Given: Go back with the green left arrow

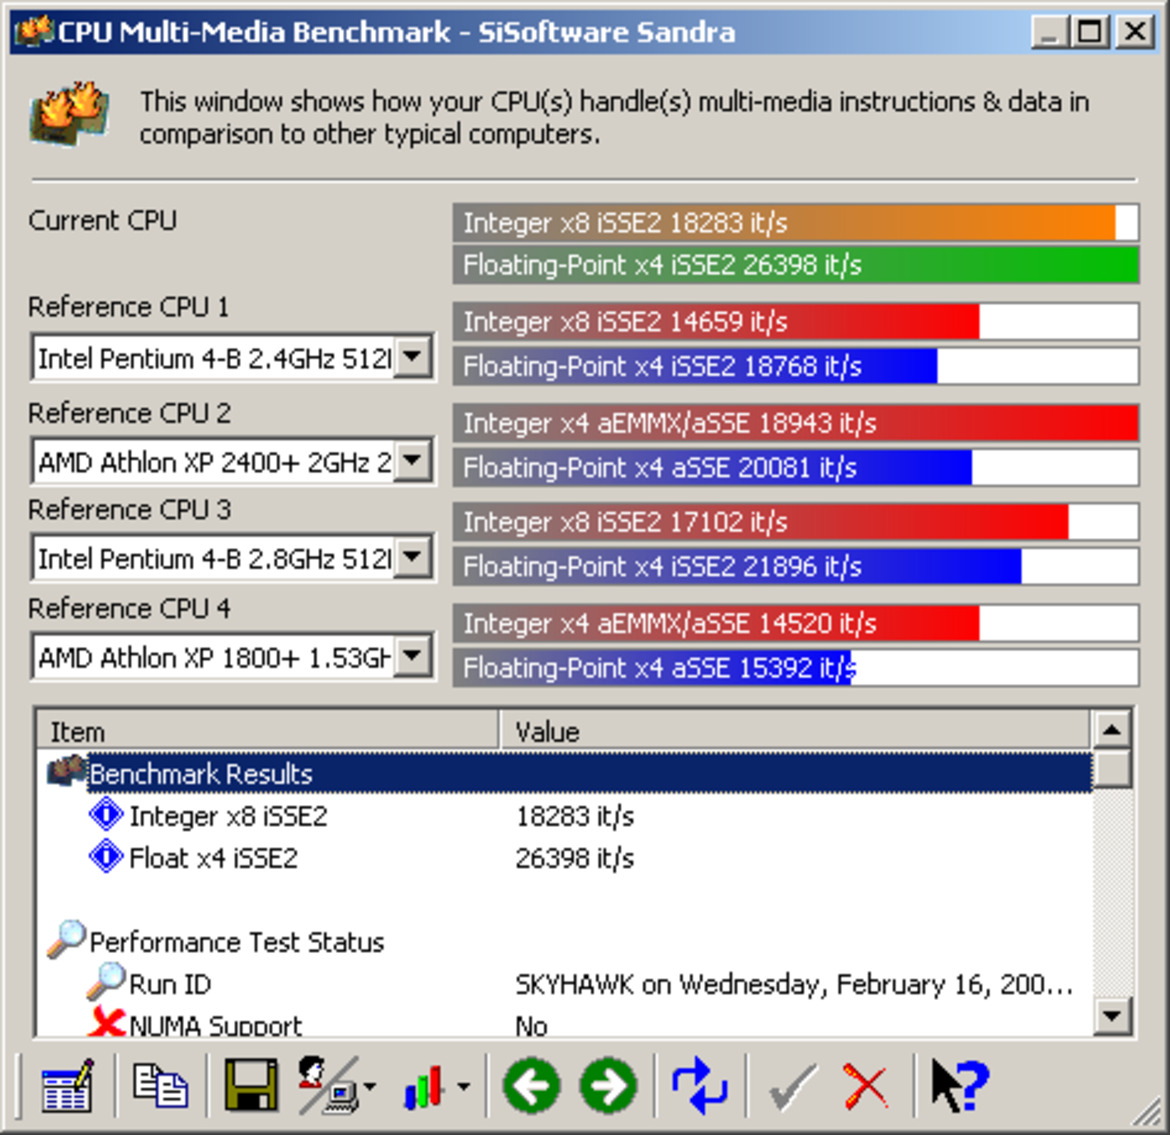Looking at the screenshot, I should 531,1086.
